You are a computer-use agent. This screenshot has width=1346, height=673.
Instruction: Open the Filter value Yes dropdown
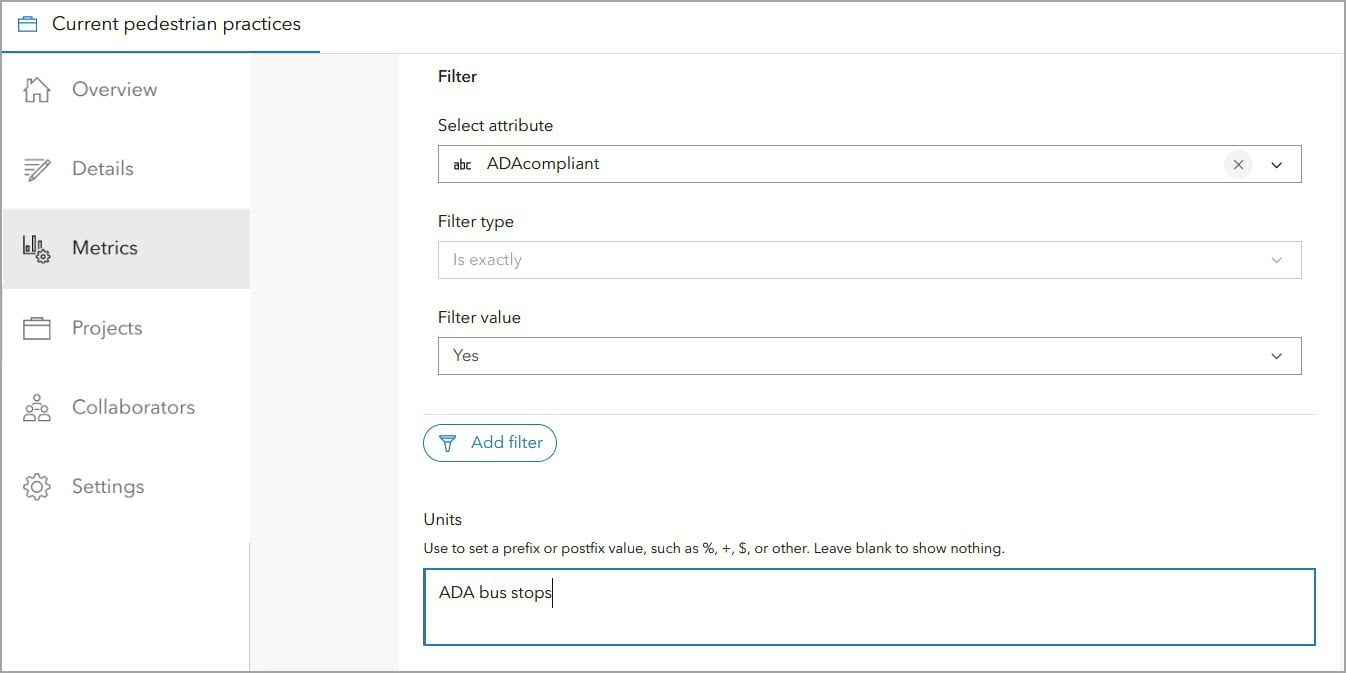coord(869,356)
